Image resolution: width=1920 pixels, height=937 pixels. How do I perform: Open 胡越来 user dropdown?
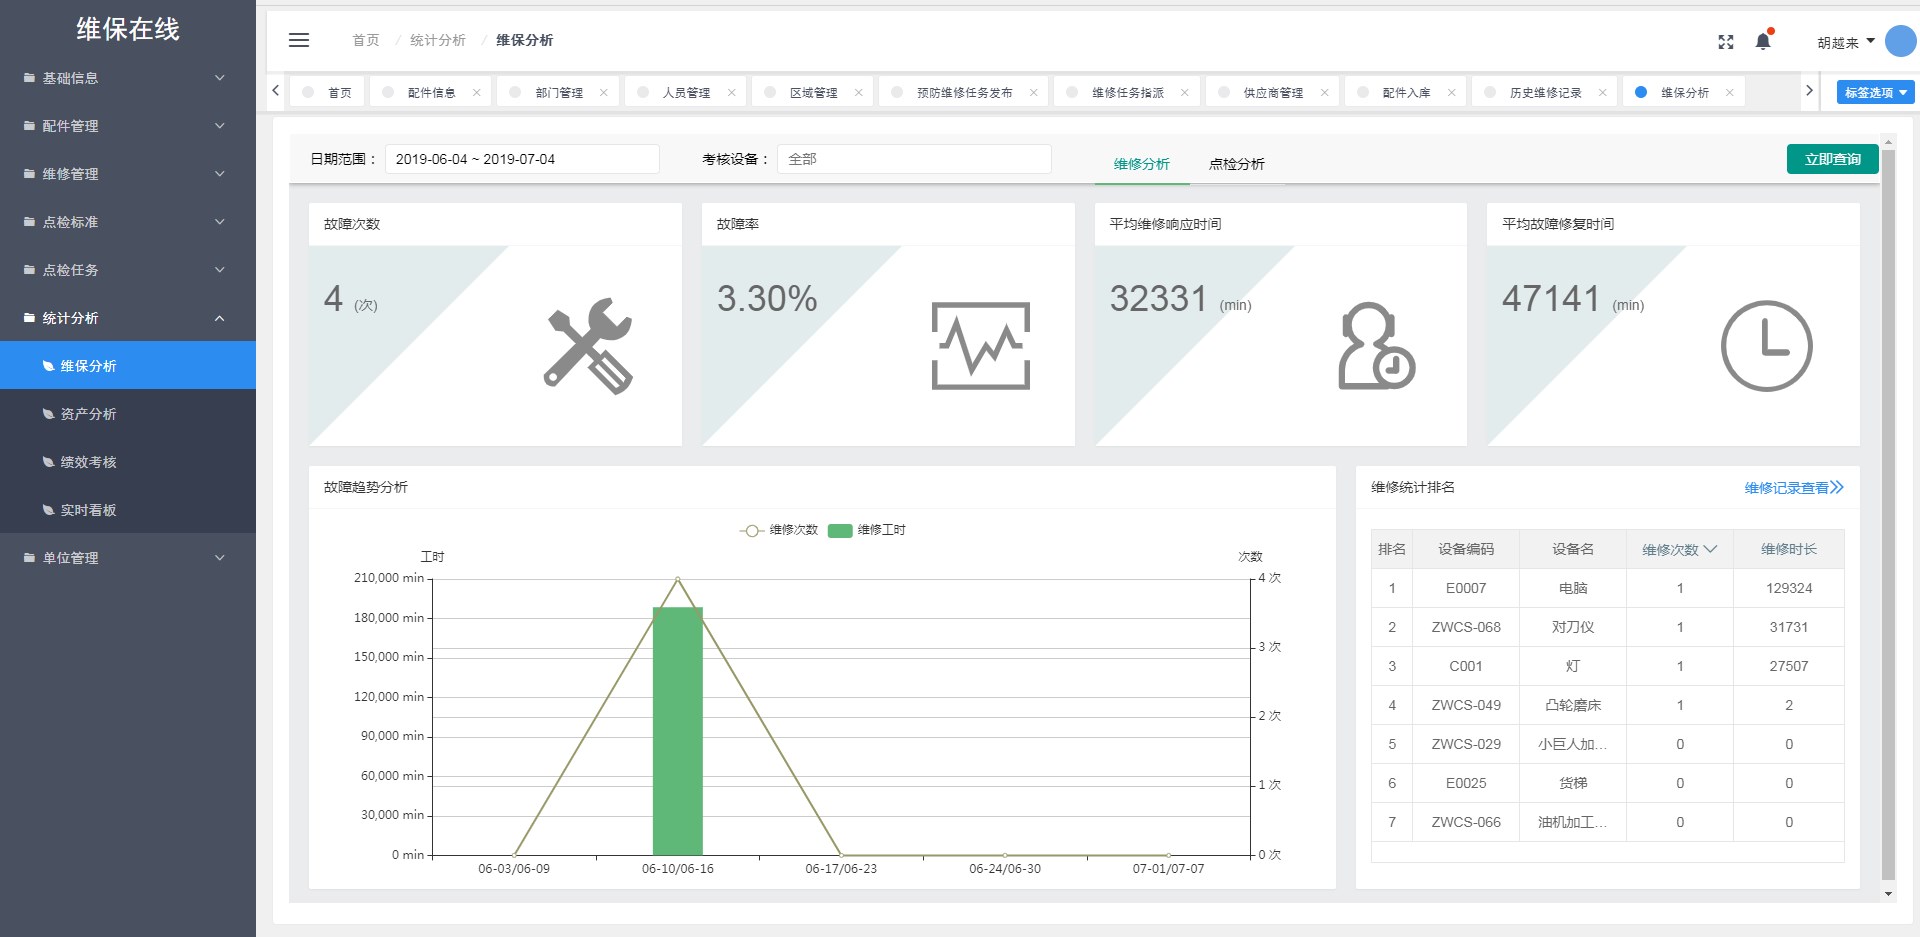pos(1846,42)
